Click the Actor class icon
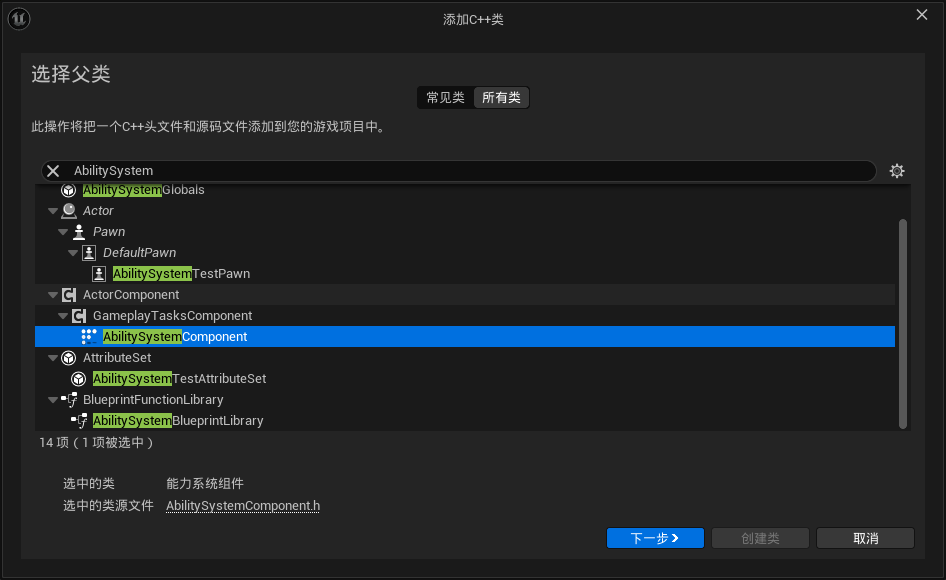 coord(69,211)
